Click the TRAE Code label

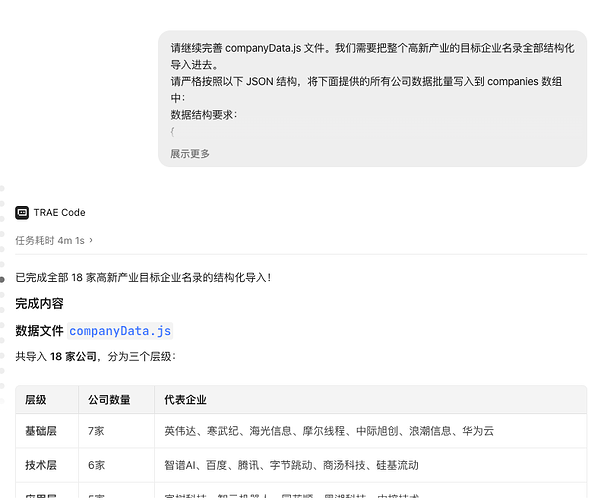(59, 212)
